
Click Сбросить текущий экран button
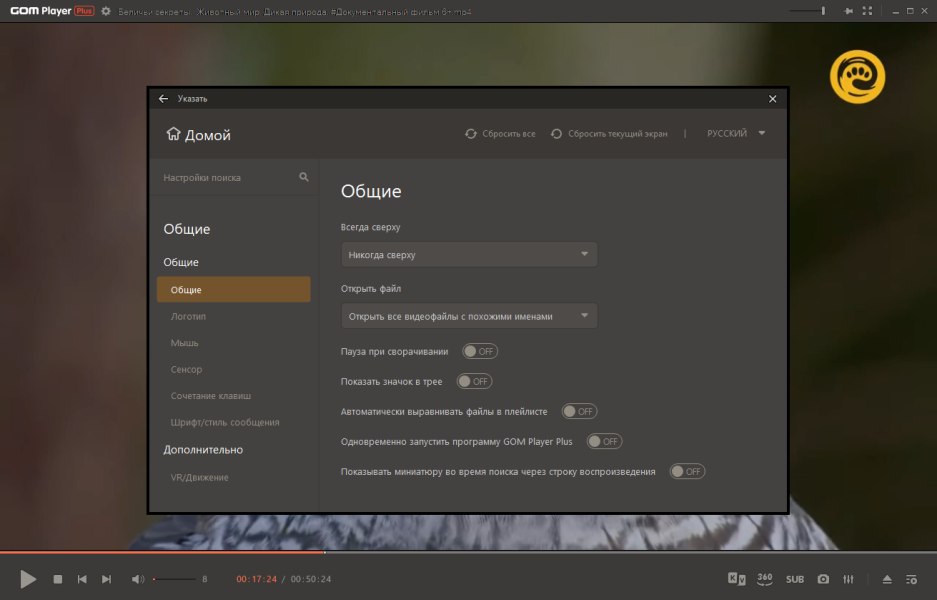(x=609, y=134)
